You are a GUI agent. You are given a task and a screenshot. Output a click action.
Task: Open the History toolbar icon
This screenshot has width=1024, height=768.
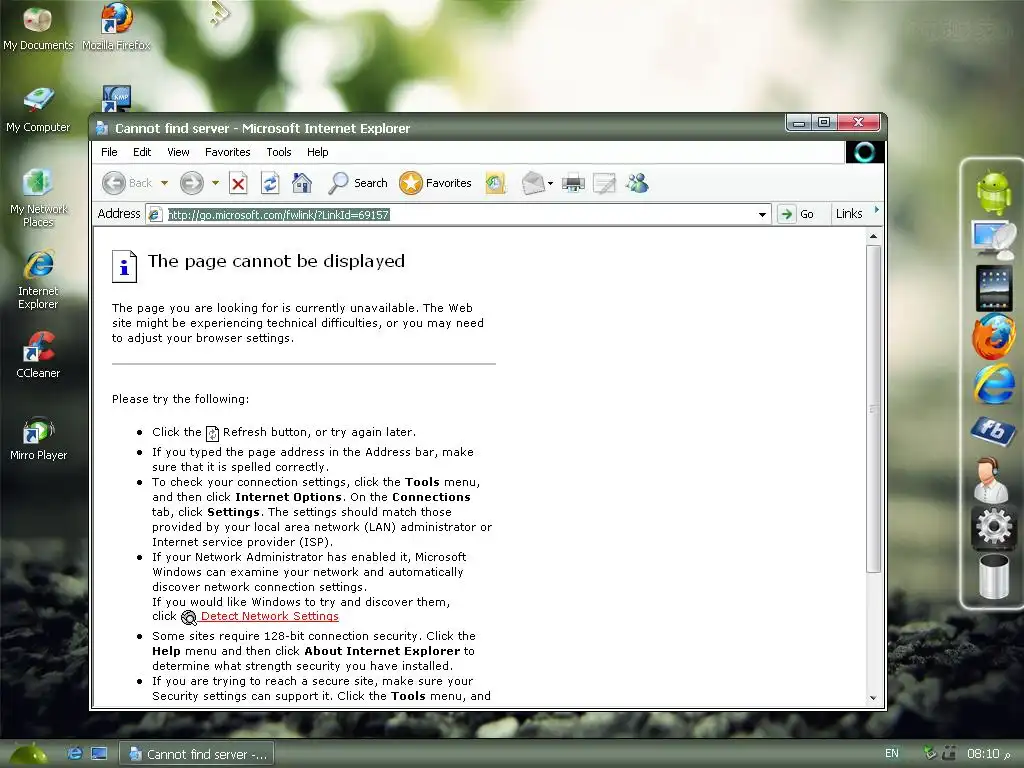coord(496,184)
